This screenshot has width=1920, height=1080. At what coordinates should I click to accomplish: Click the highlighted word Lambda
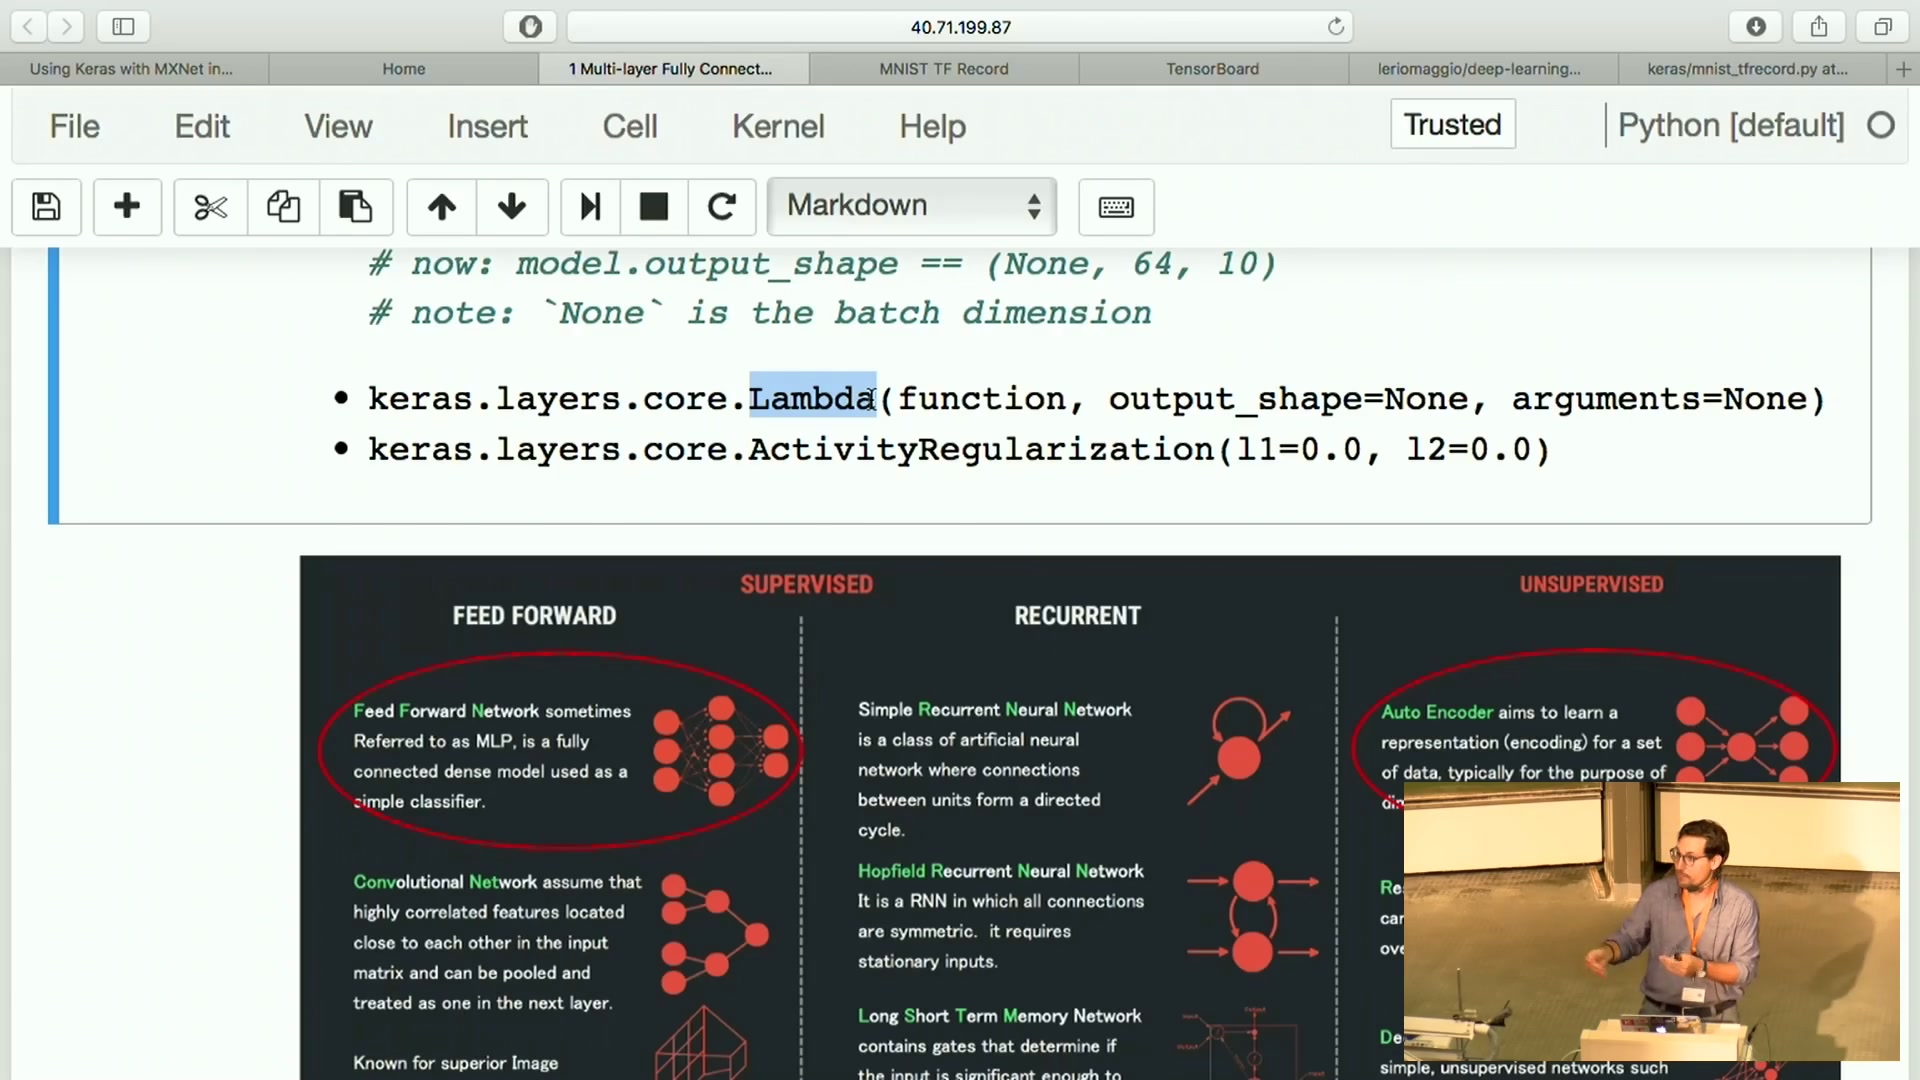[812, 398]
